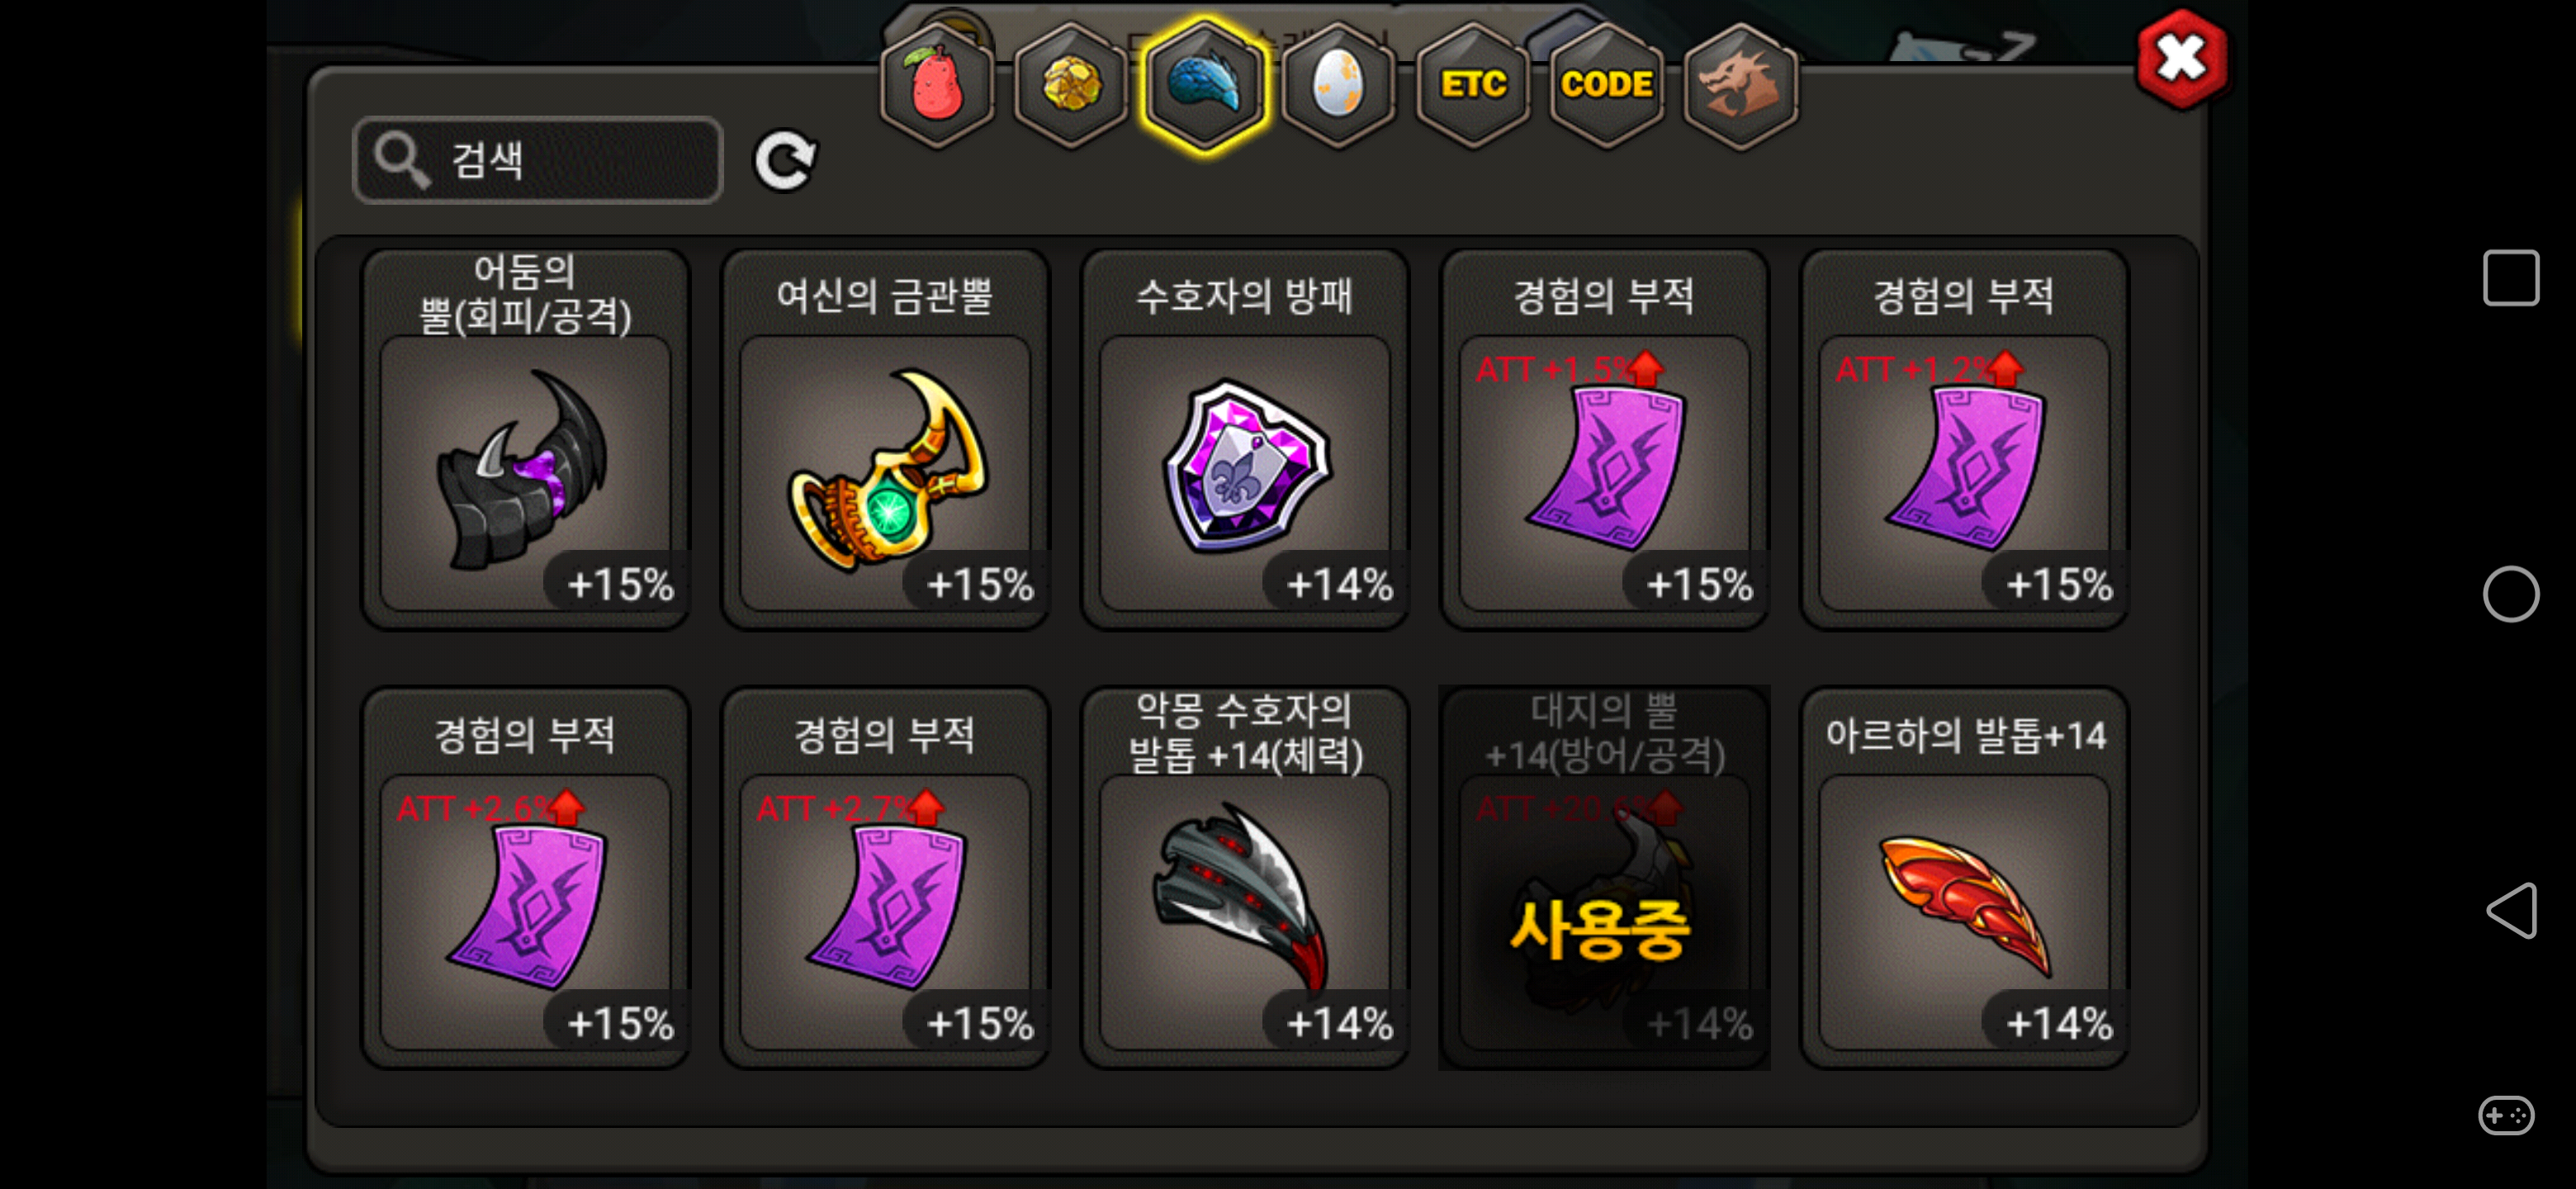Select the 아르하의 발톱+14 red claw item
Image resolution: width=2576 pixels, height=1189 pixels.
1965,877
